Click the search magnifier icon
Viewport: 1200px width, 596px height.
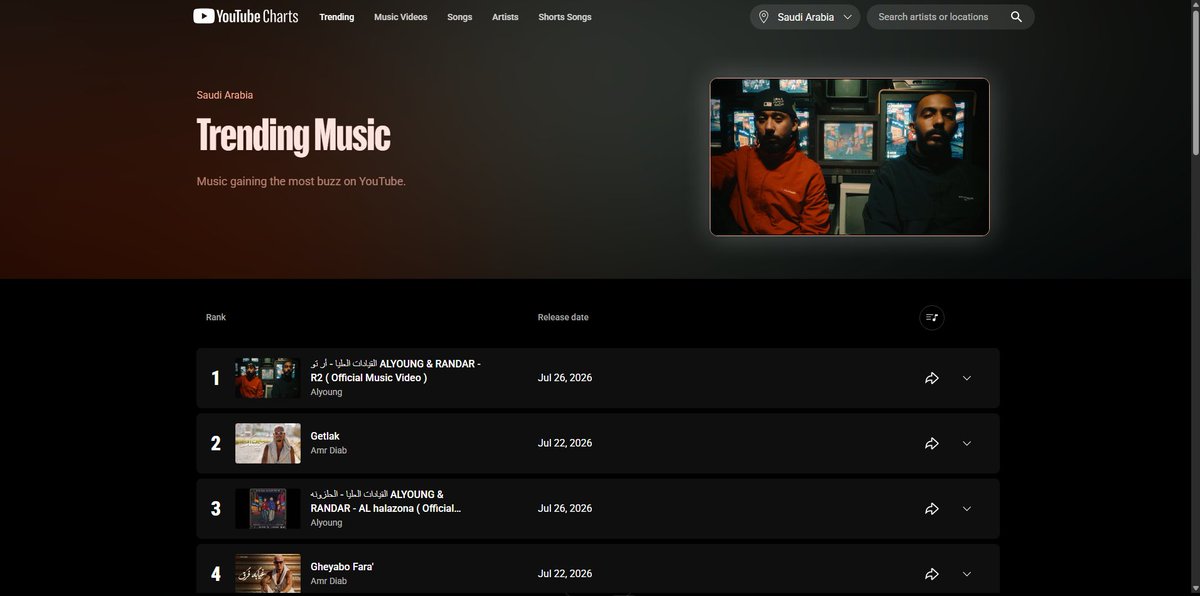click(1016, 17)
